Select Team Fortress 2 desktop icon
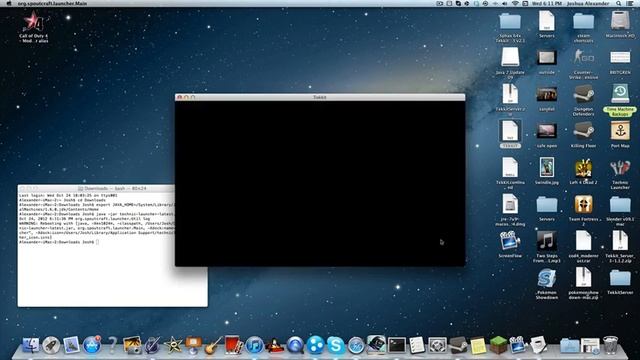Image resolution: width=640 pixels, height=360 pixels. (x=583, y=210)
